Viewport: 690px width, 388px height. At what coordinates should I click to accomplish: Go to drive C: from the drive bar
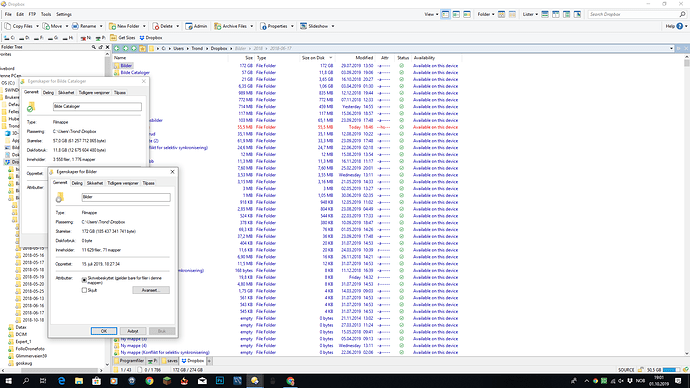pos(9,38)
